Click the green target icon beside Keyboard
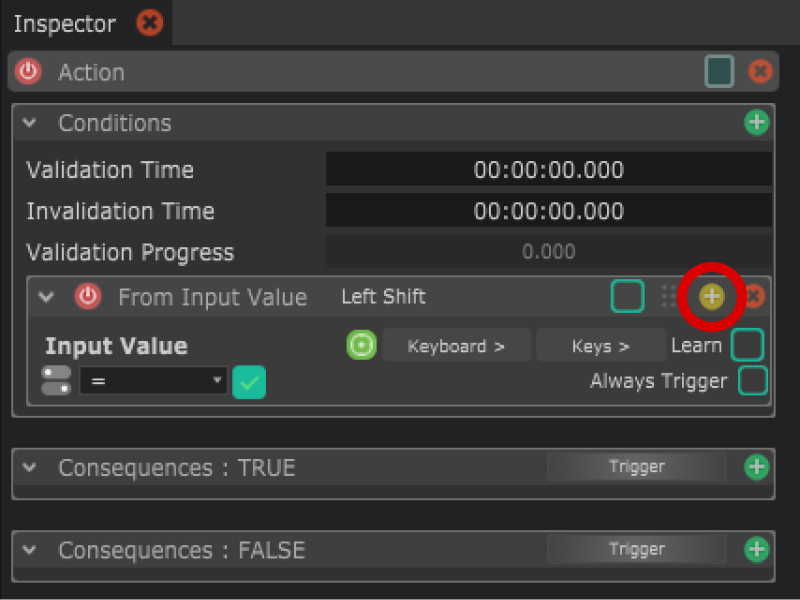800x600 pixels. coord(361,345)
